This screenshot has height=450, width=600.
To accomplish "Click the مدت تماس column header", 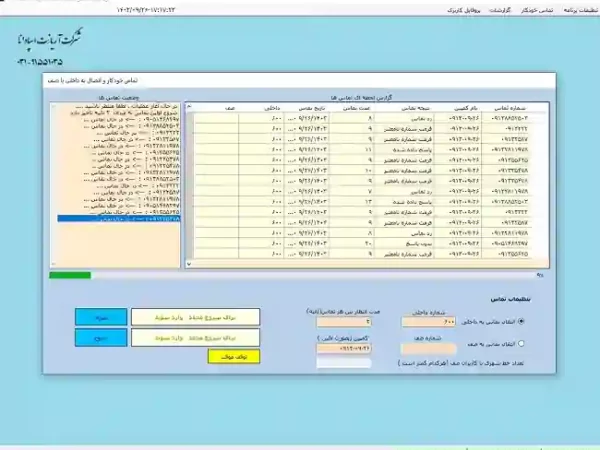I will (356, 108).
